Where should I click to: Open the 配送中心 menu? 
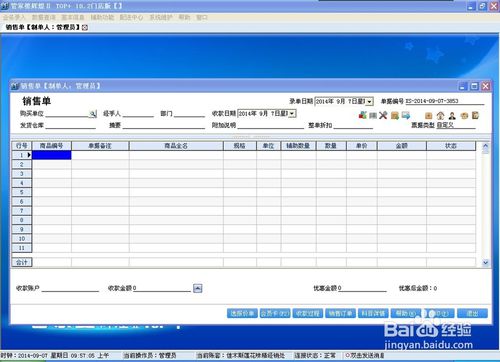131,17
